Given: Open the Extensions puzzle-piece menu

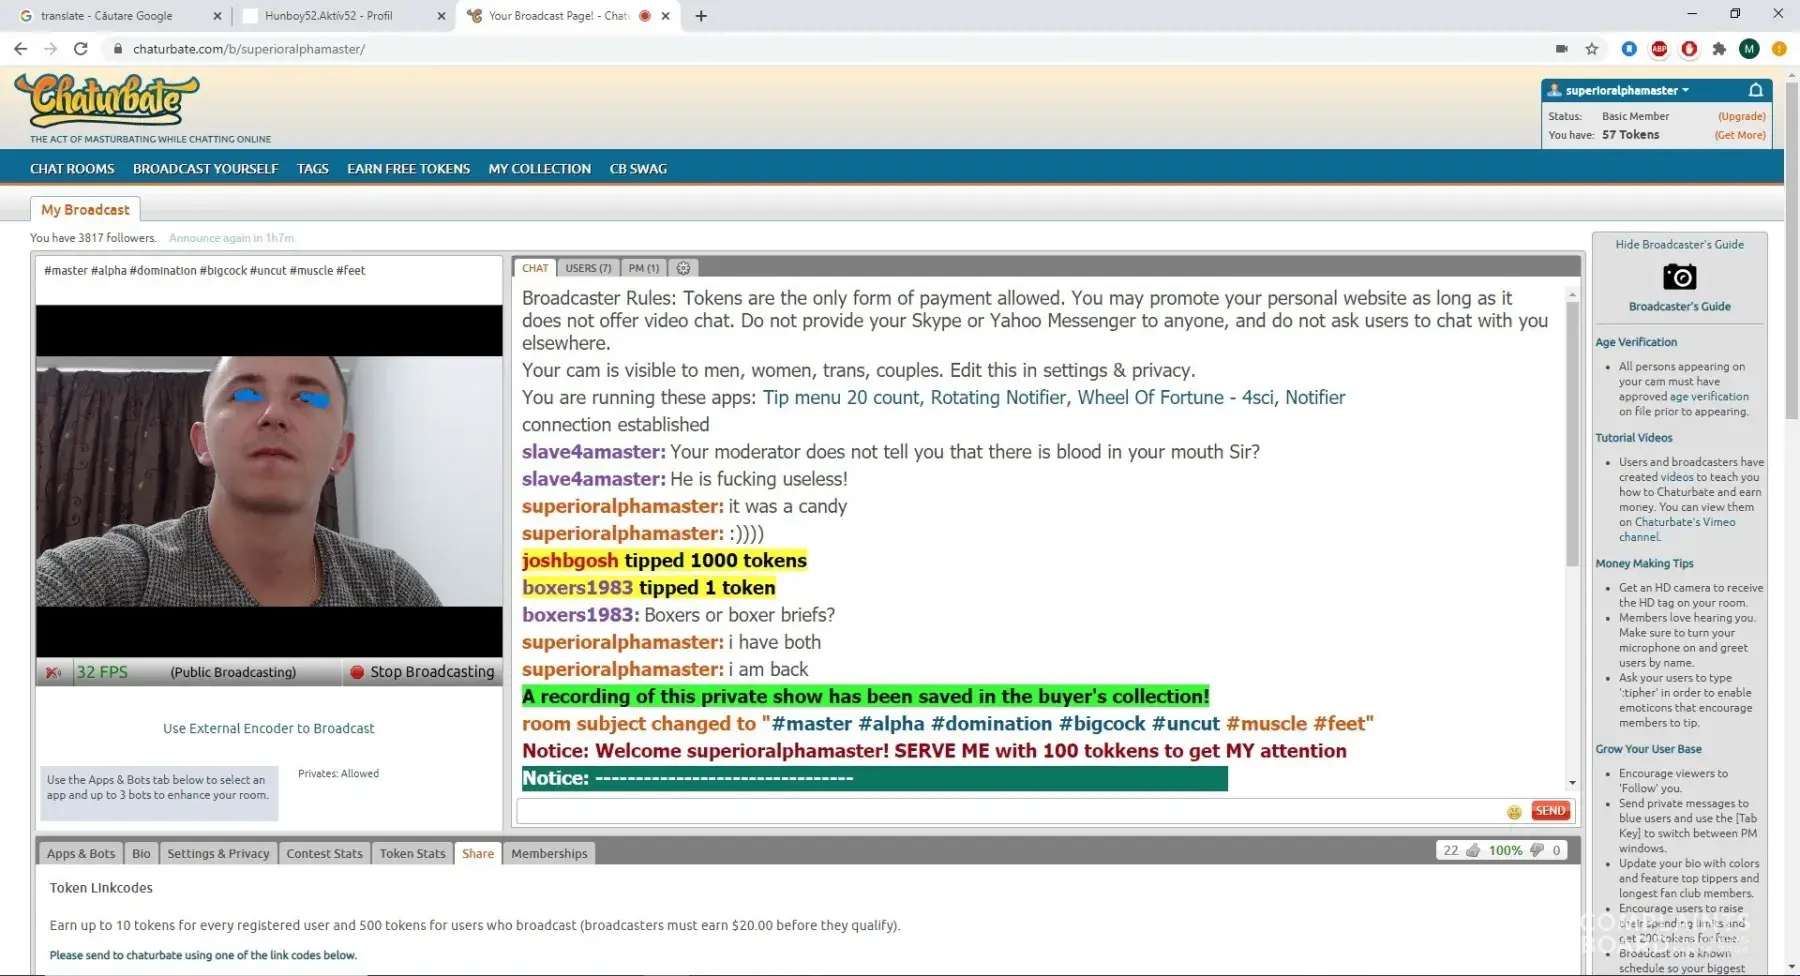Looking at the screenshot, I should coord(1719,49).
